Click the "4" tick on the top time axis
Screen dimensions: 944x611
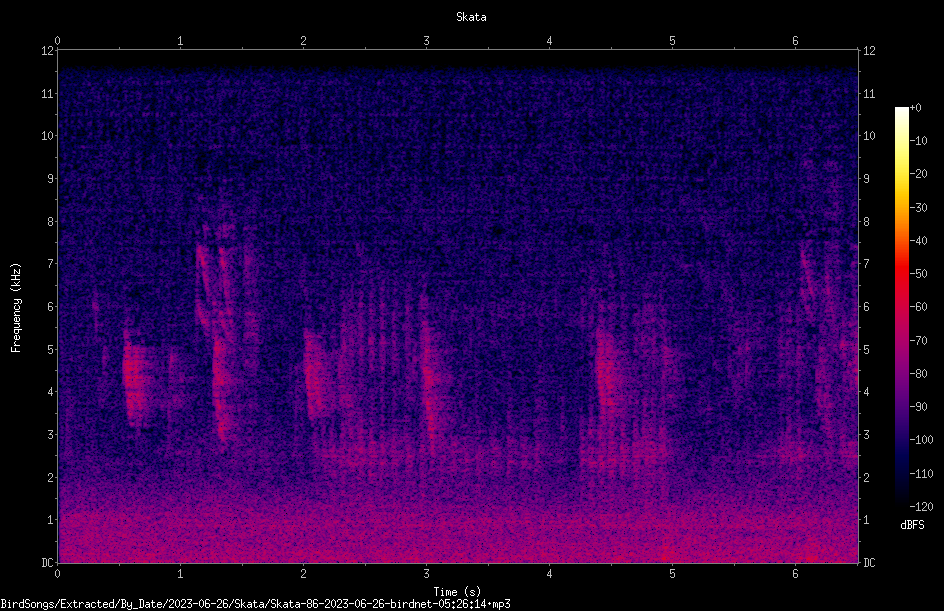point(549,41)
